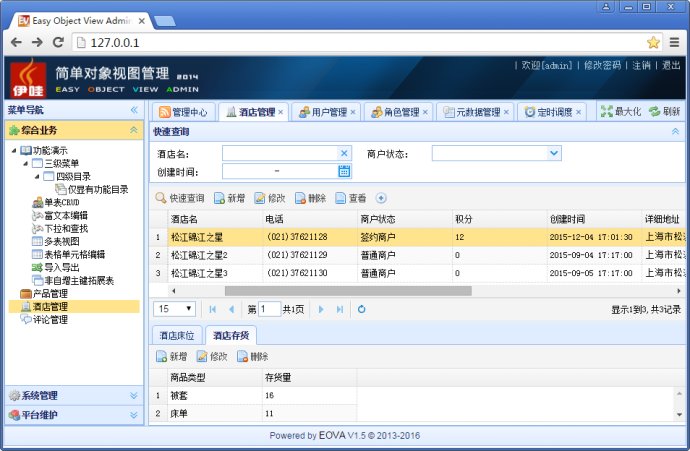Close the 角色管理 tab

tap(425, 112)
